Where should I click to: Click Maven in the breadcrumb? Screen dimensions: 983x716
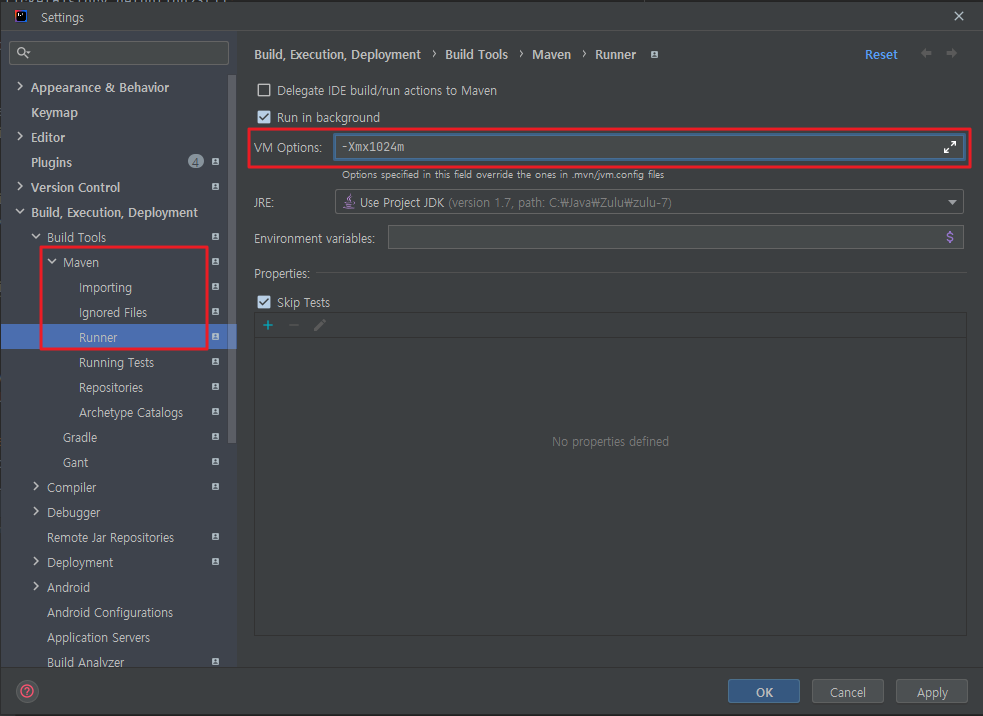click(552, 55)
